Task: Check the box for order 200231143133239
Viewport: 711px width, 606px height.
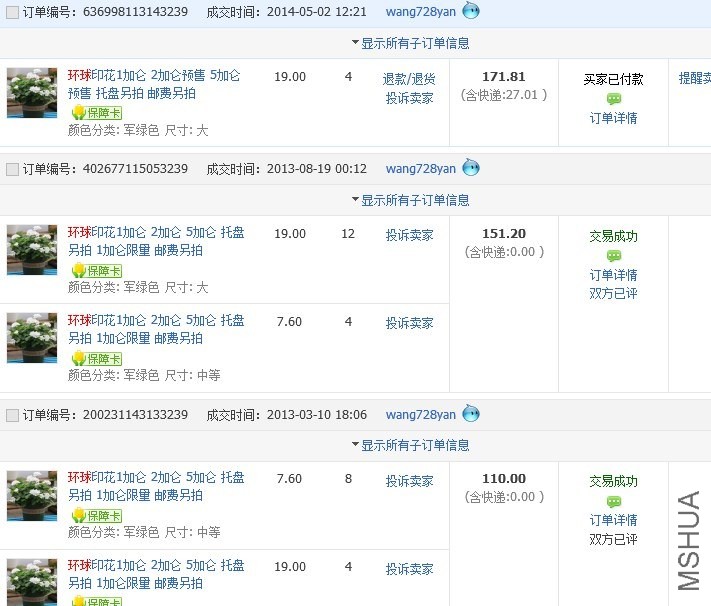Action: point(12,415)
